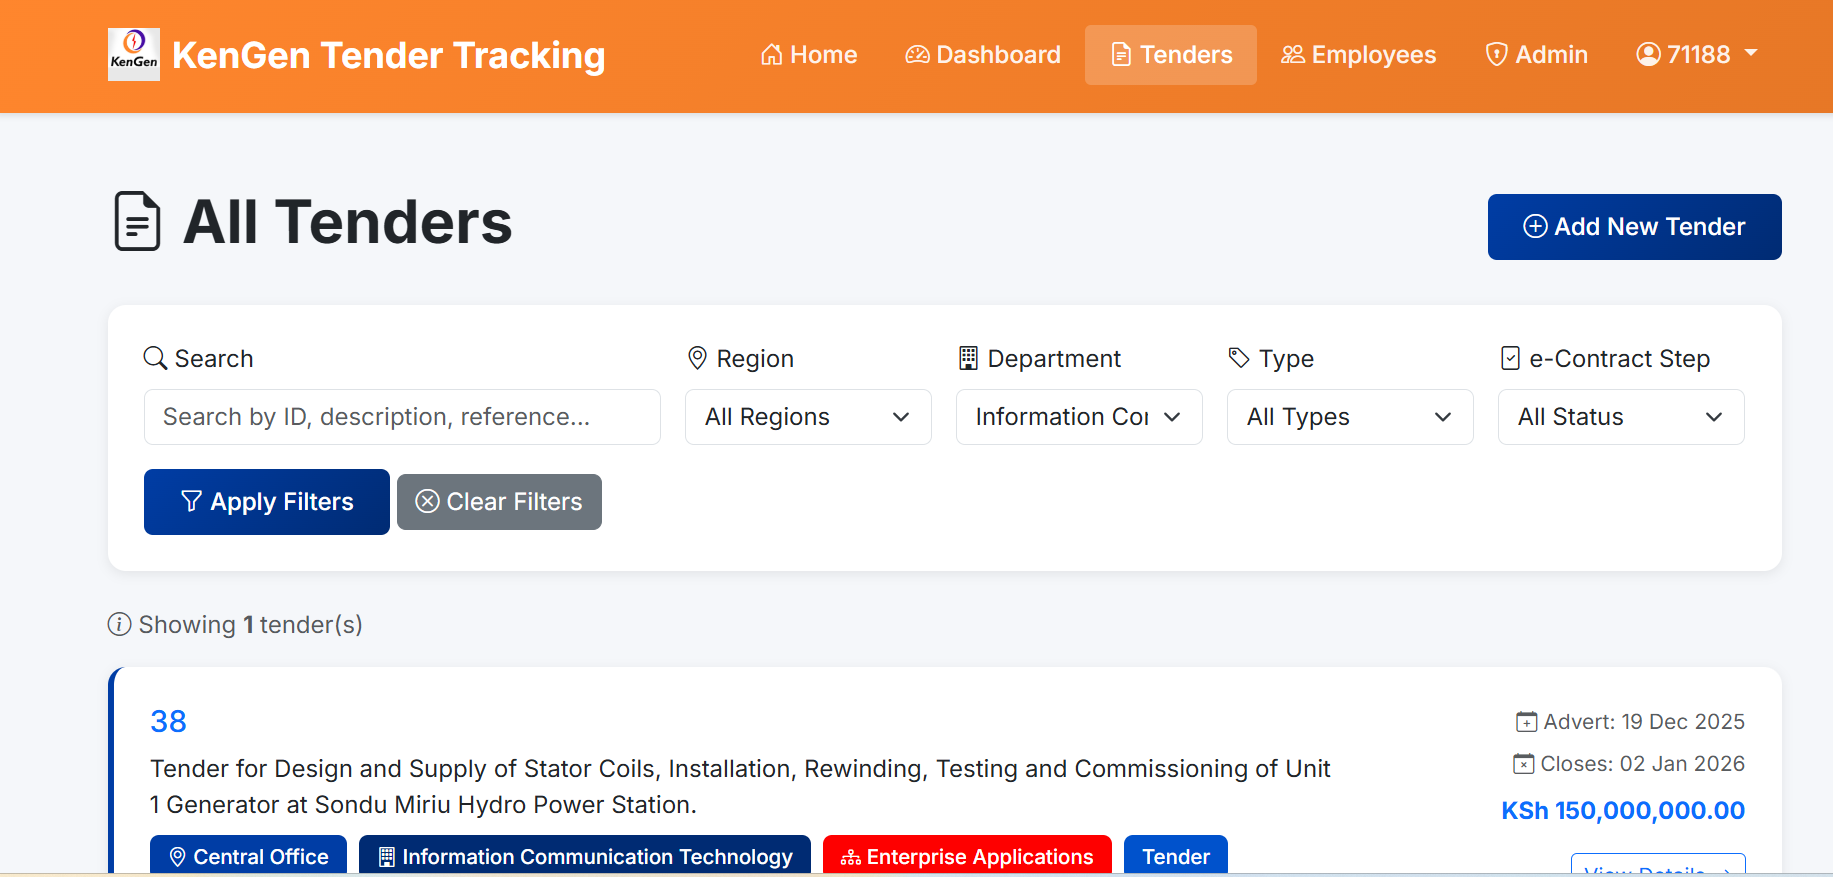Open the Employees section
1833x877 pixels.
[x=1359, y=55]
